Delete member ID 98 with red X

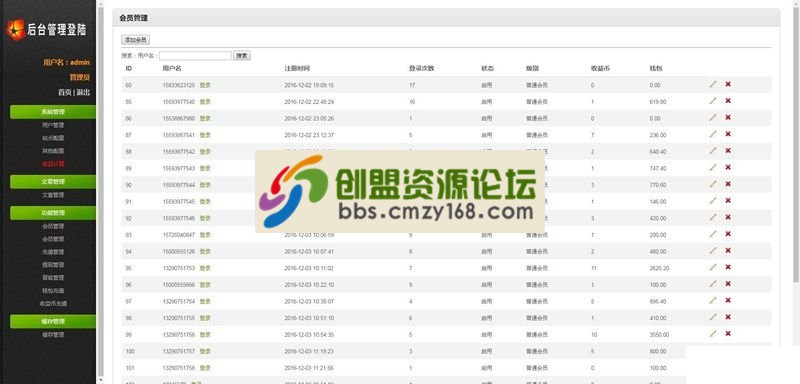pyautogui.click(x=728, y=317)
